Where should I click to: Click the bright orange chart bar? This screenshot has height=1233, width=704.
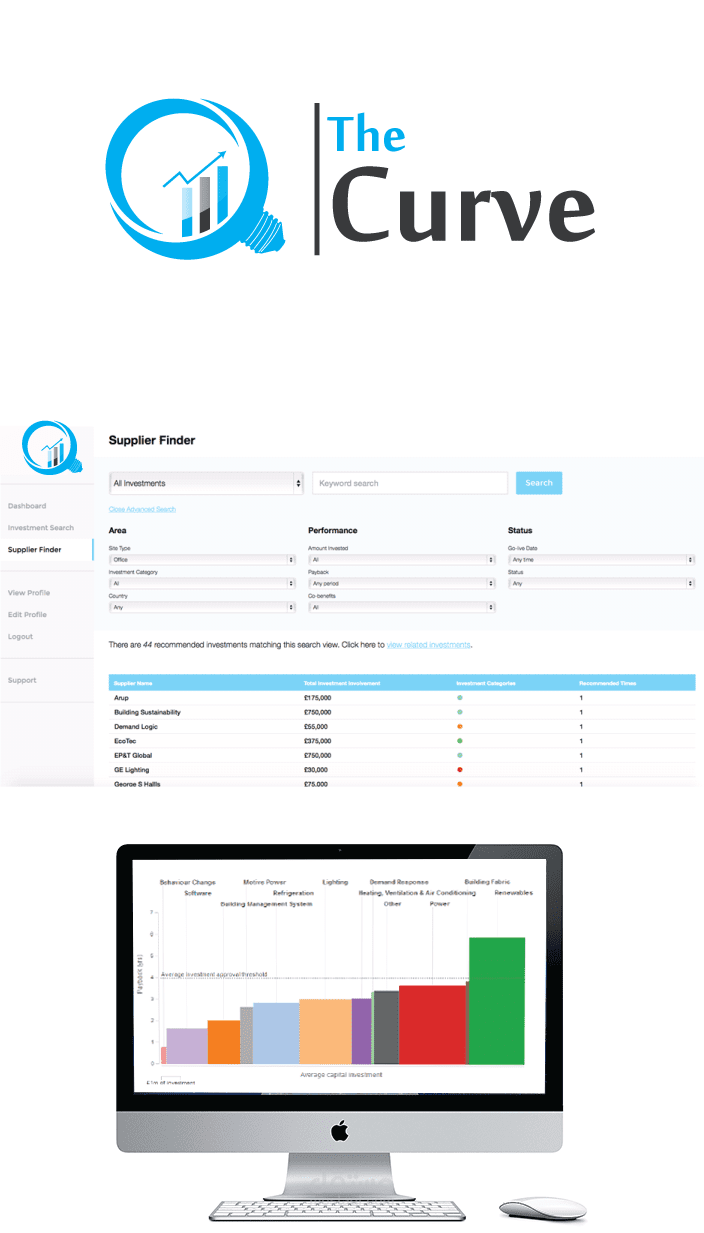tap(224, 1041)
